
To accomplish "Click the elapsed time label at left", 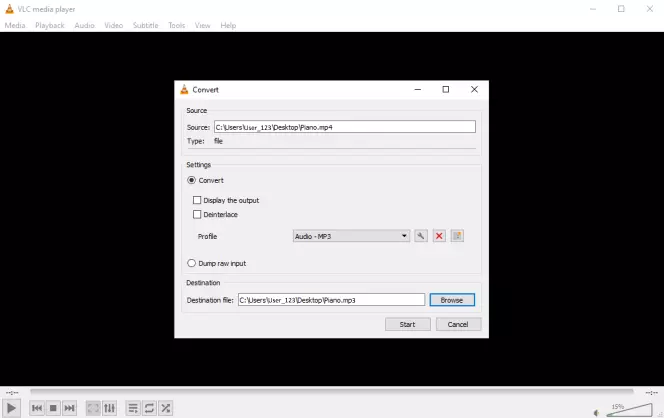I will pos(12,393).
